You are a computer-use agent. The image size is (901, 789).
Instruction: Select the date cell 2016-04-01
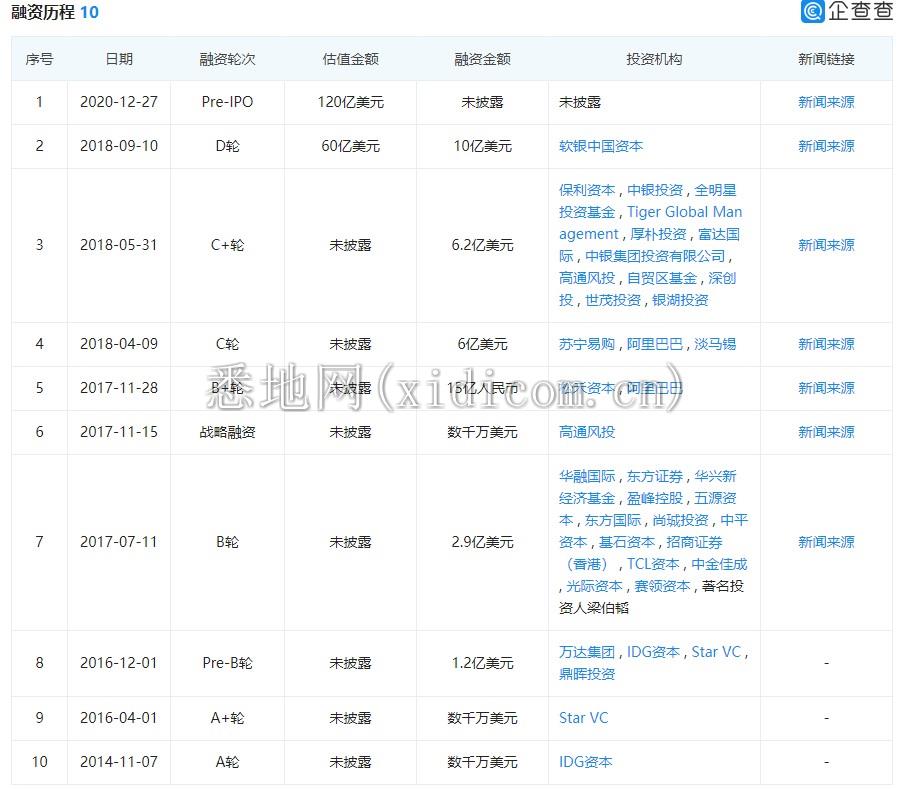tap(119, 718)
